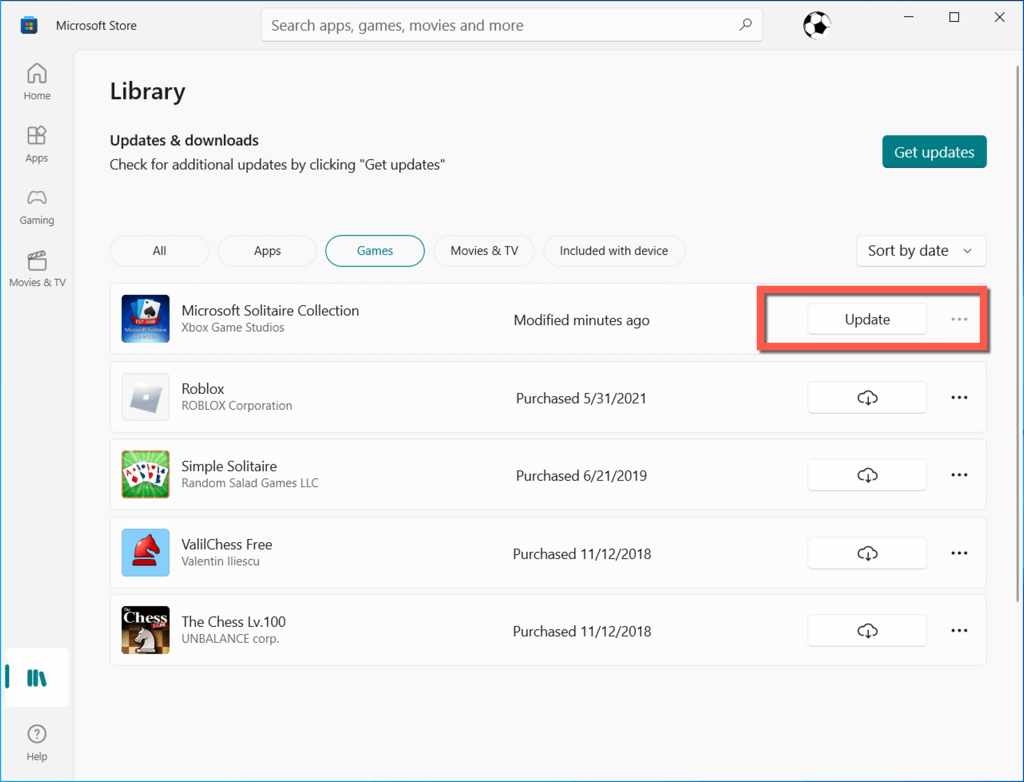1024x782 pixels.
Task: Open more options for ValilChess Free
Action: point(959,553)
